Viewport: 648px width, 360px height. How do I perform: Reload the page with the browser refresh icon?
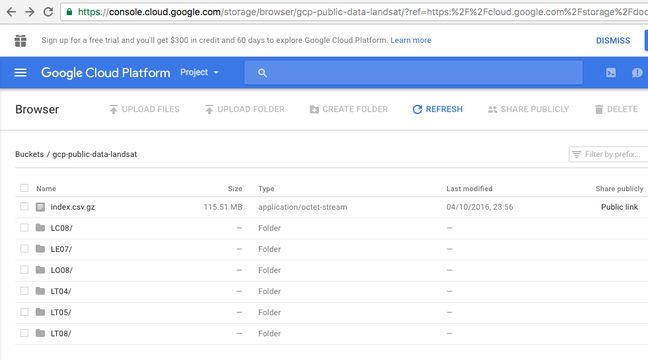point(48,12)
